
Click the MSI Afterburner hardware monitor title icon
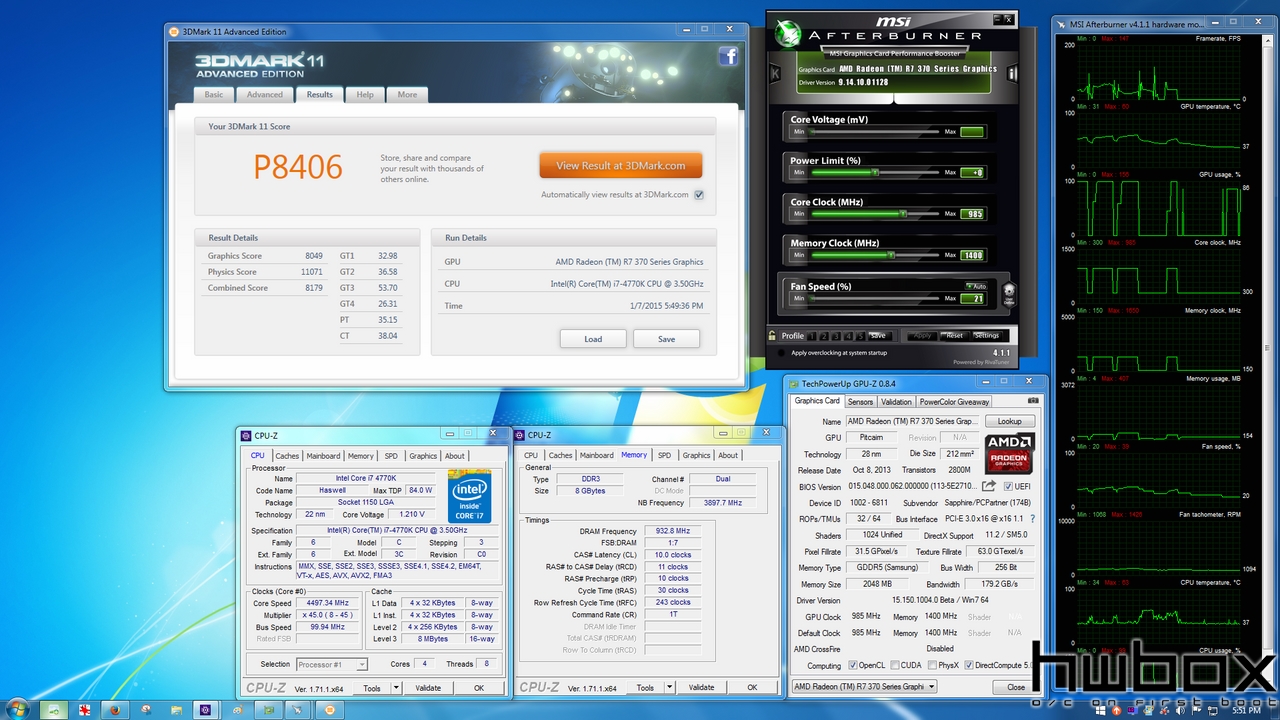pos(1062,24)
